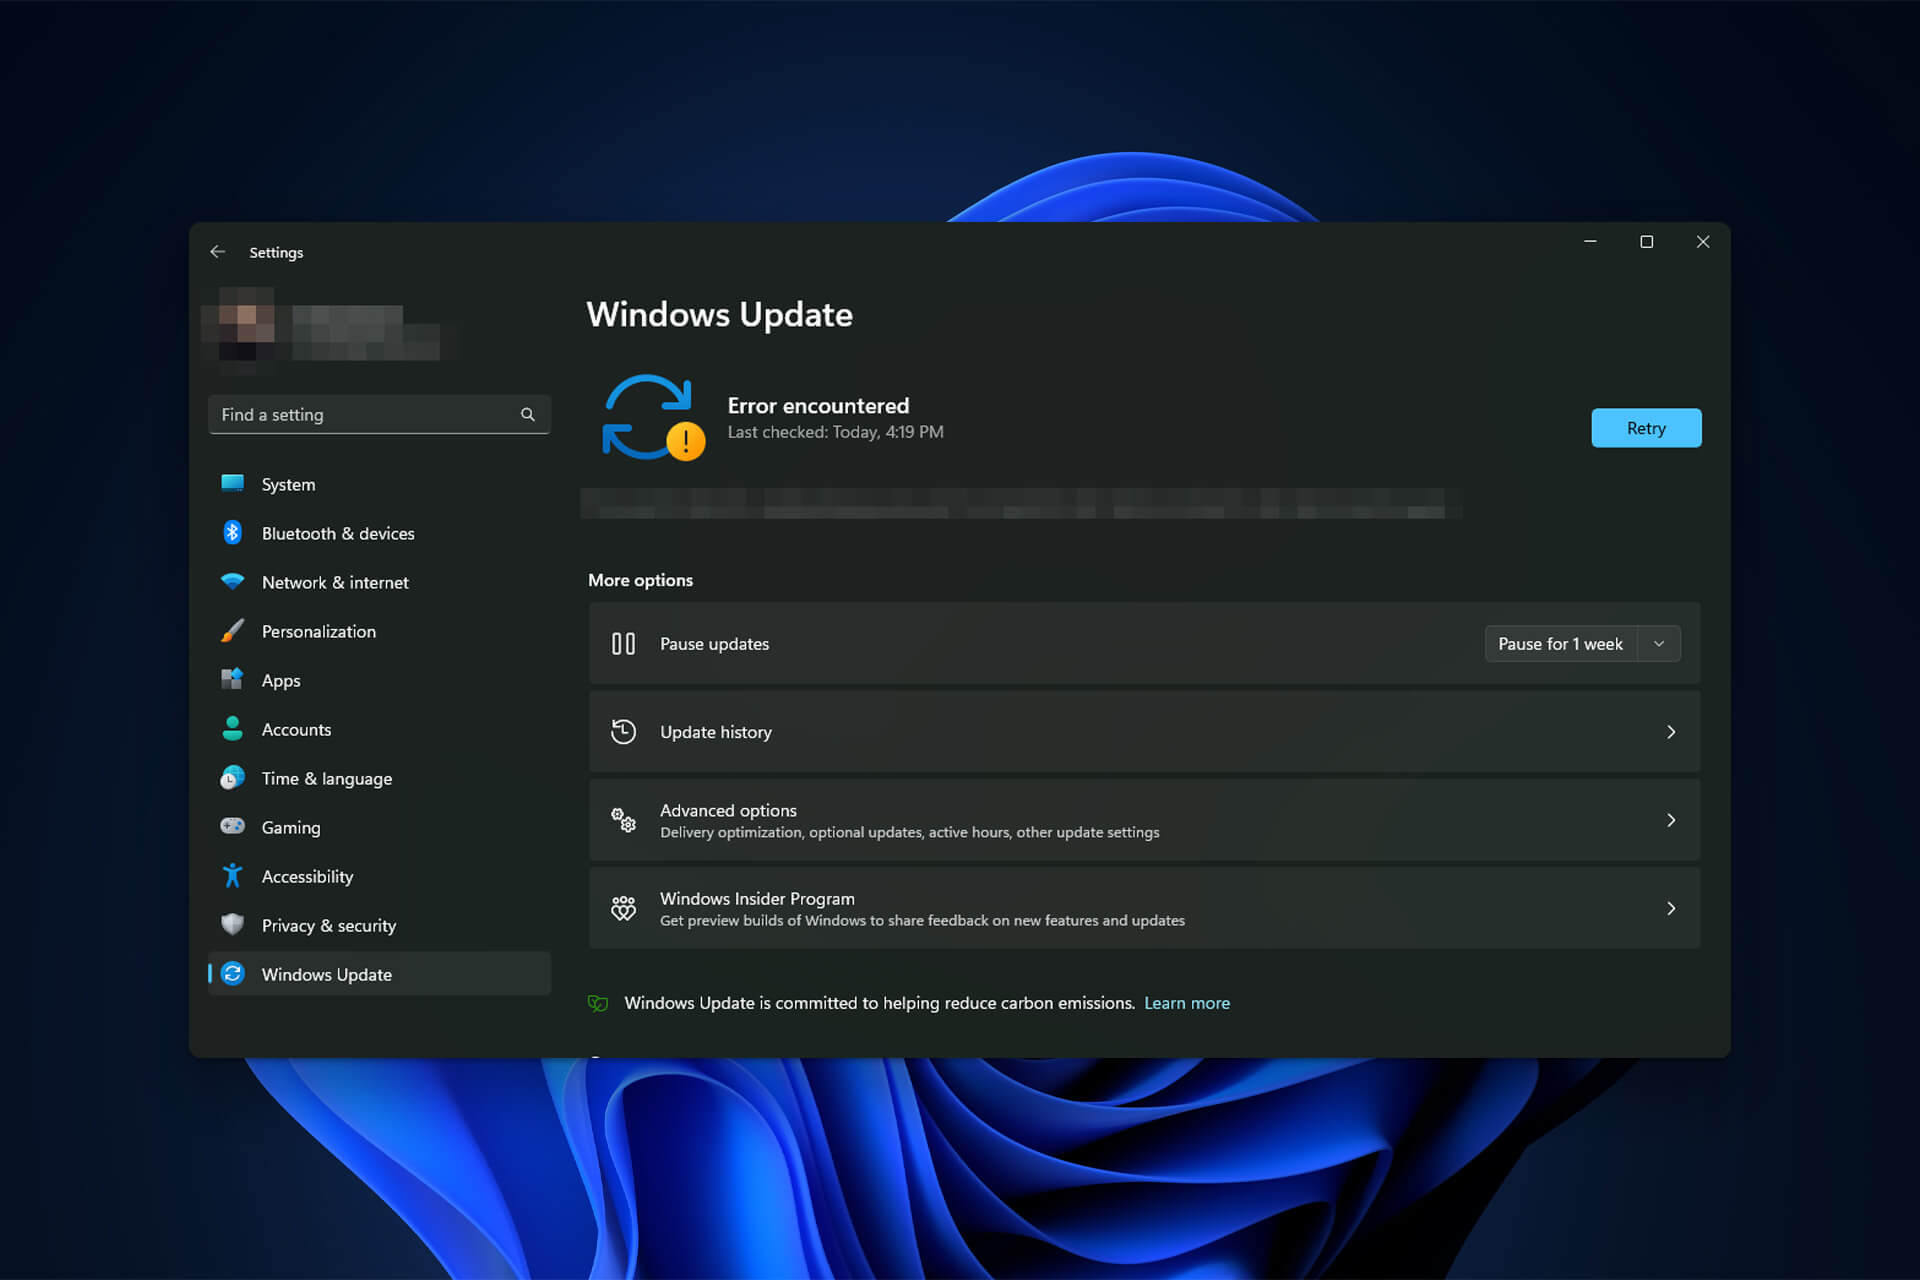The image size is (1920, 1280).
Task: Click the Advanced options gears icon
Action: point(623,820)
